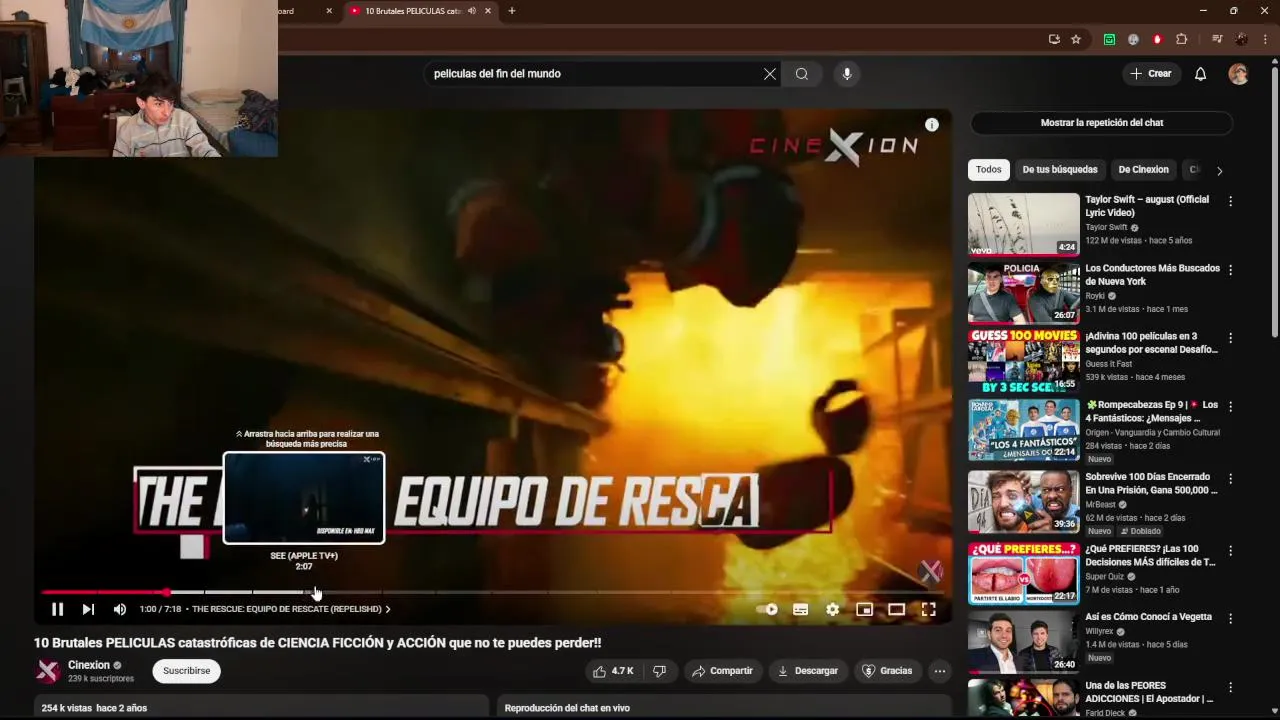This screenshot has height=720, width=1280.
Task: Enter fullscreen mode
Action: 928,609
